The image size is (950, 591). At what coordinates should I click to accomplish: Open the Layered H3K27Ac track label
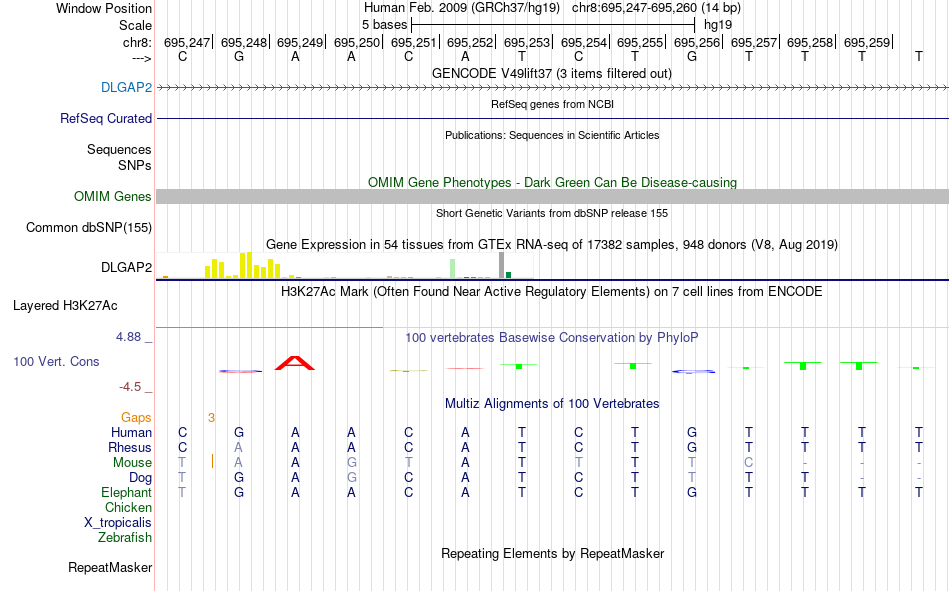(x=65, y=306)
